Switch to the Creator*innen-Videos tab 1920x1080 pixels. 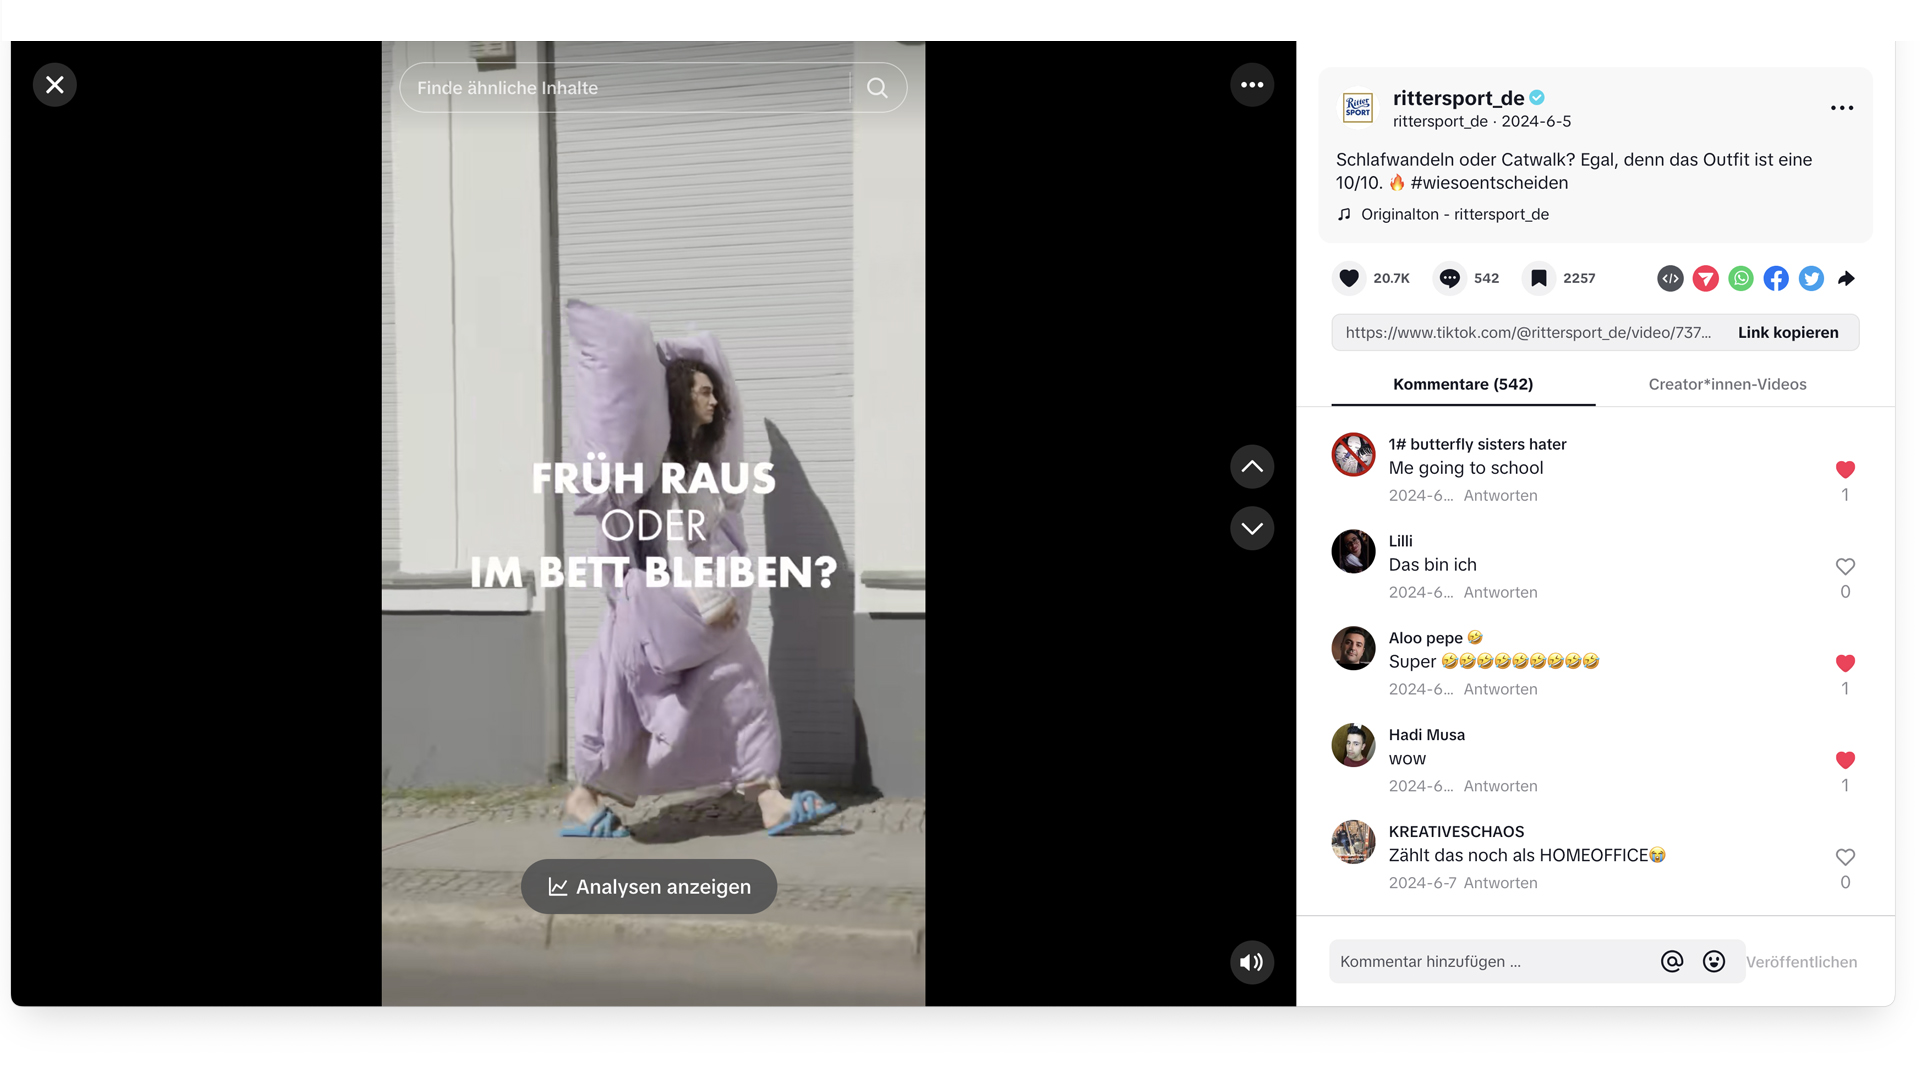(x=1727, y=384)
